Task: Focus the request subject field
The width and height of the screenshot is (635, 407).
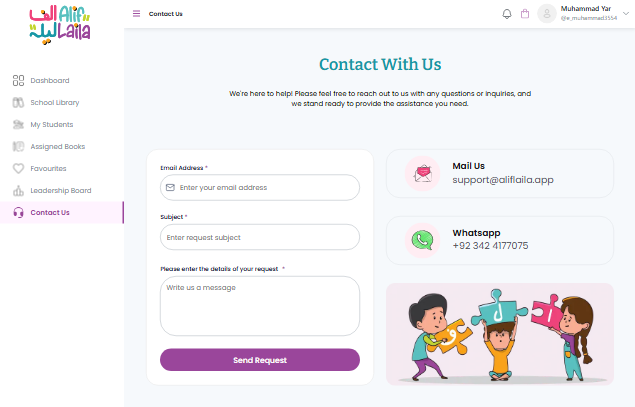Action: [260, 237]
